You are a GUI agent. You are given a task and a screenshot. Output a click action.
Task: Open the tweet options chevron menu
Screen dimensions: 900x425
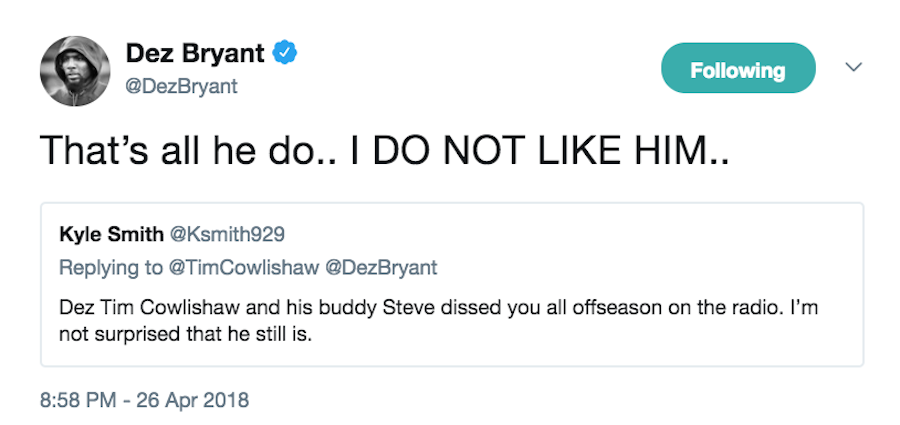point(853,68)
